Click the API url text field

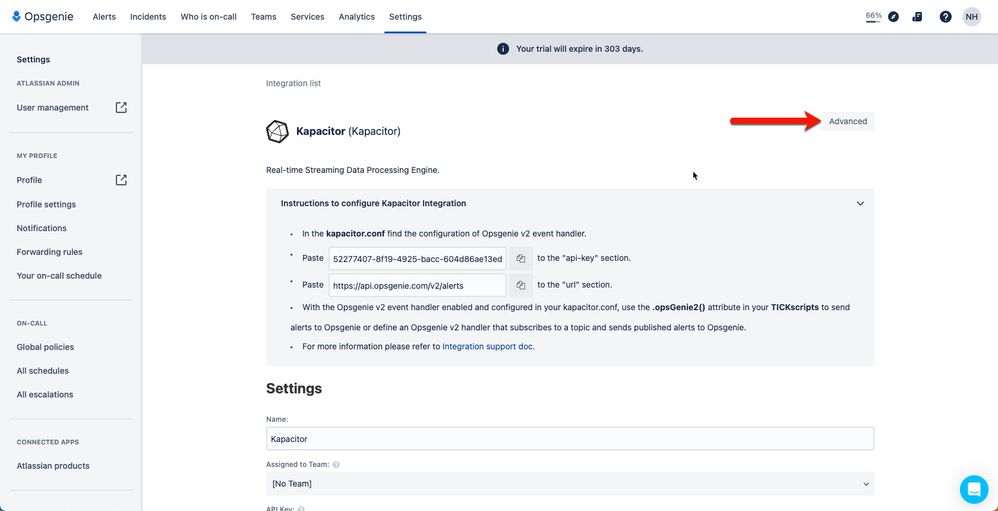(x=418, y=285)
